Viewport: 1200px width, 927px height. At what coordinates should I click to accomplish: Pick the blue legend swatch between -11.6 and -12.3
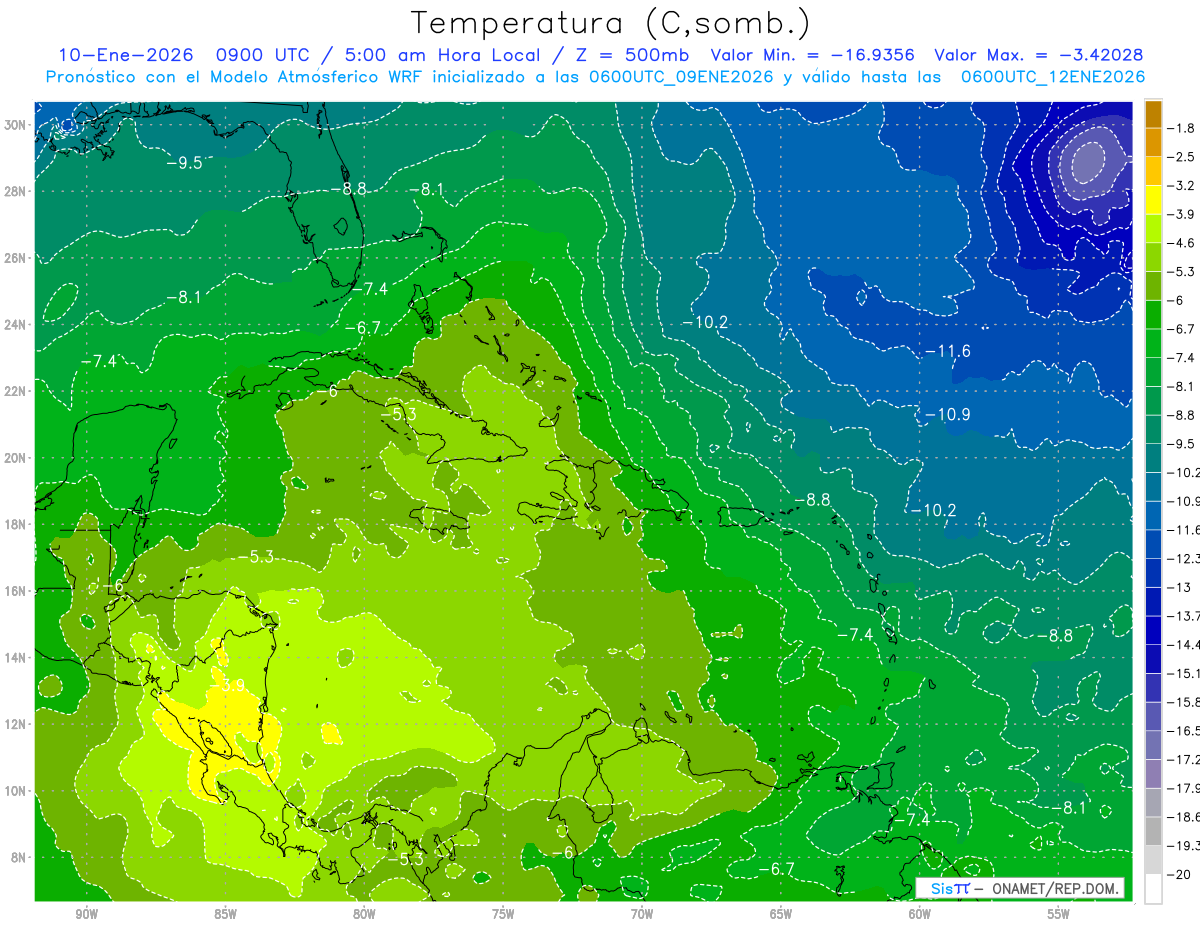point(1153,543)
